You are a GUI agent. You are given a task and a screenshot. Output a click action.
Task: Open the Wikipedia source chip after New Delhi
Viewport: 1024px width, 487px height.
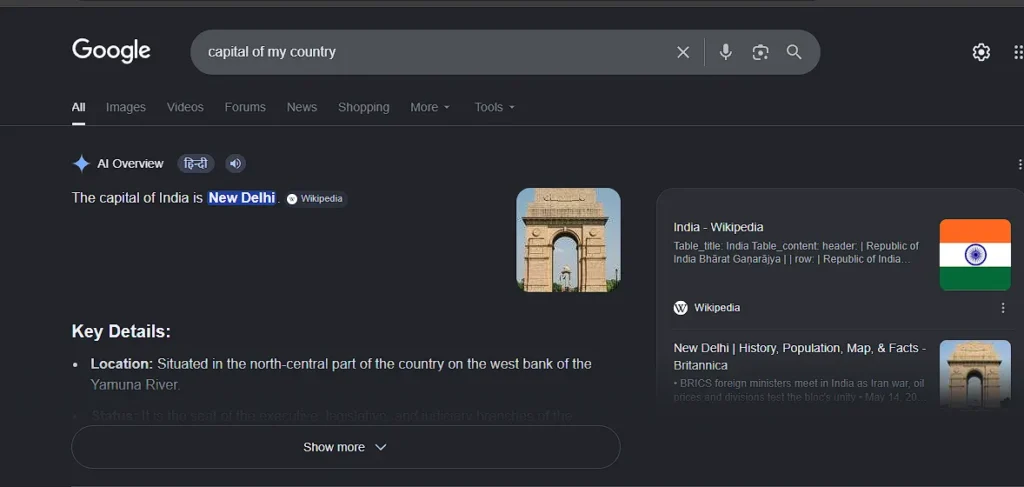coord(316,198)
